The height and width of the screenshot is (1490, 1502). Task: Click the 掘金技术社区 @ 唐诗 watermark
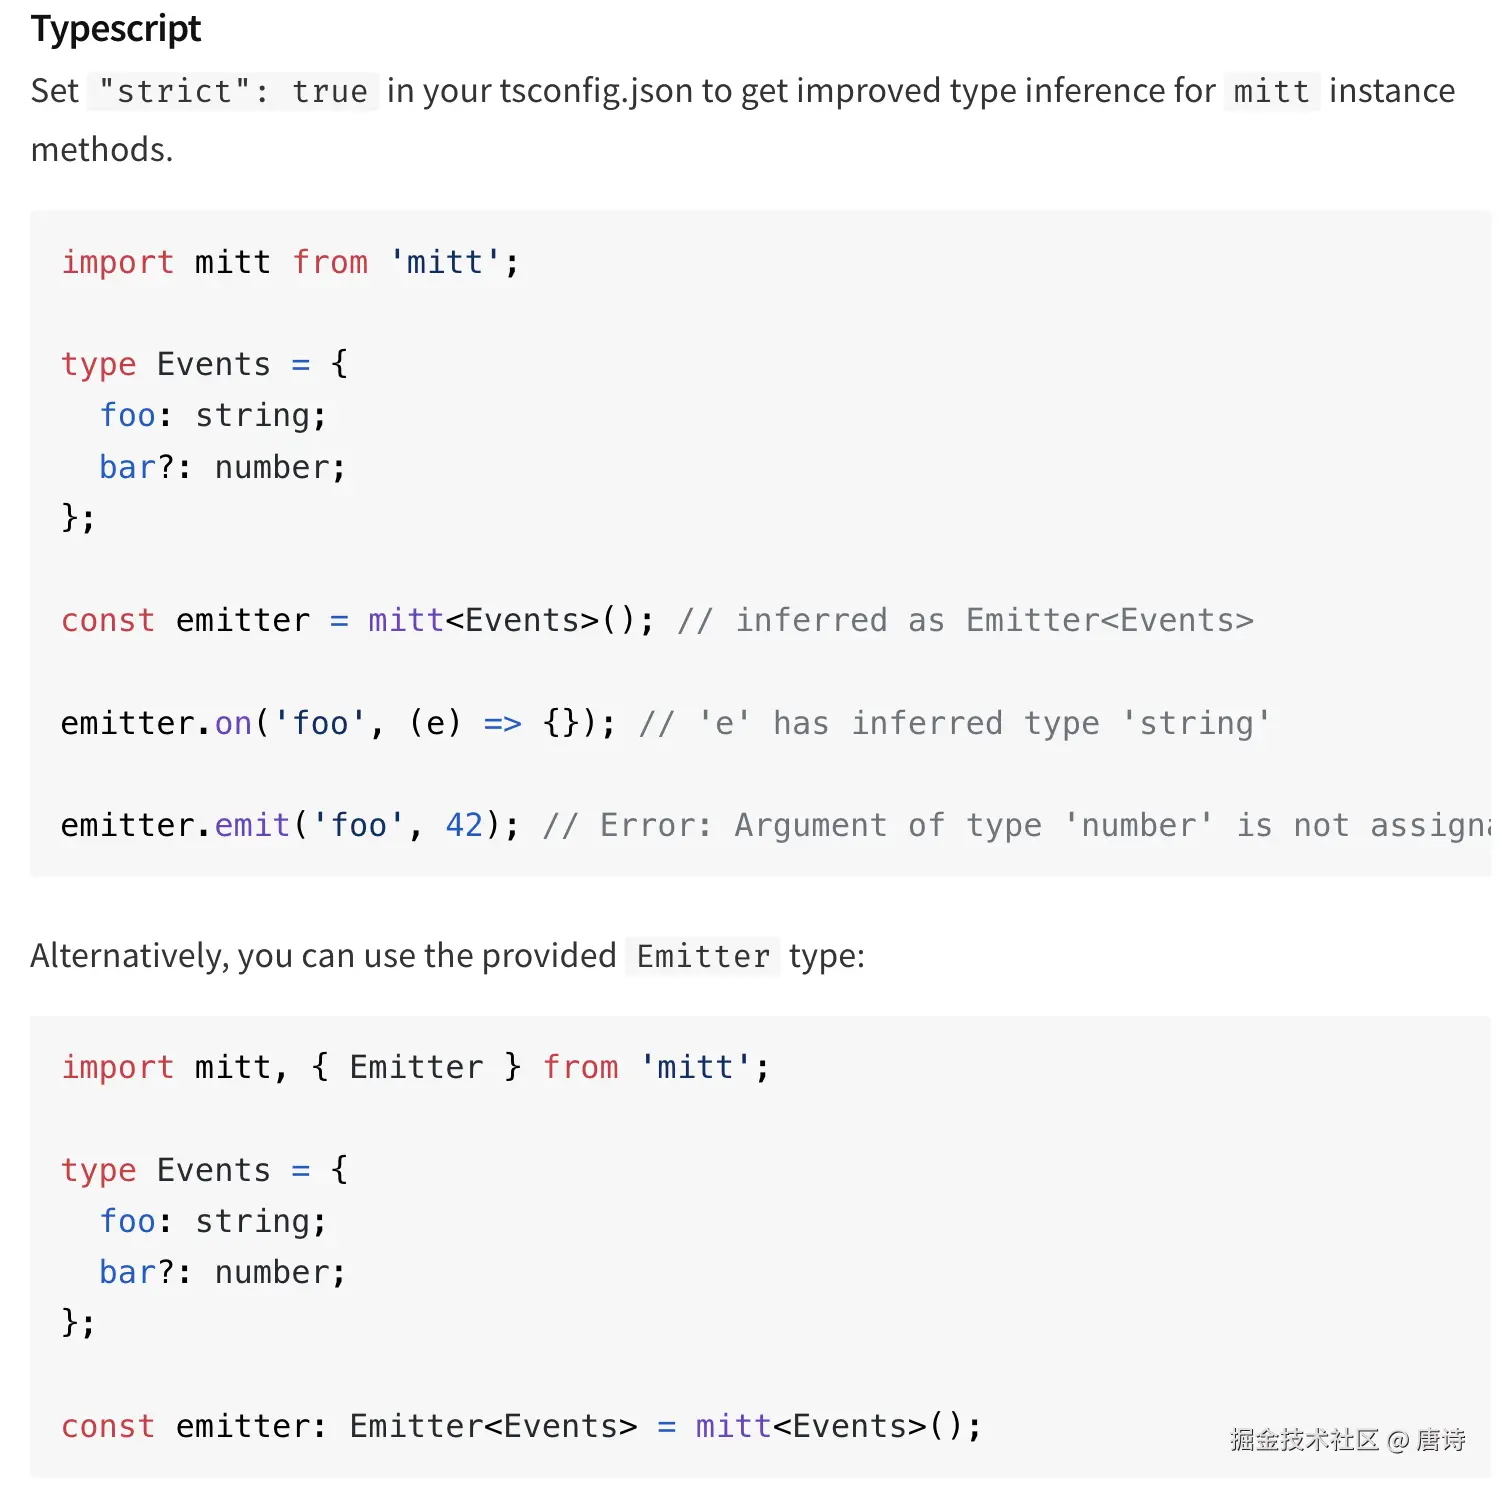(1347, 1439)
